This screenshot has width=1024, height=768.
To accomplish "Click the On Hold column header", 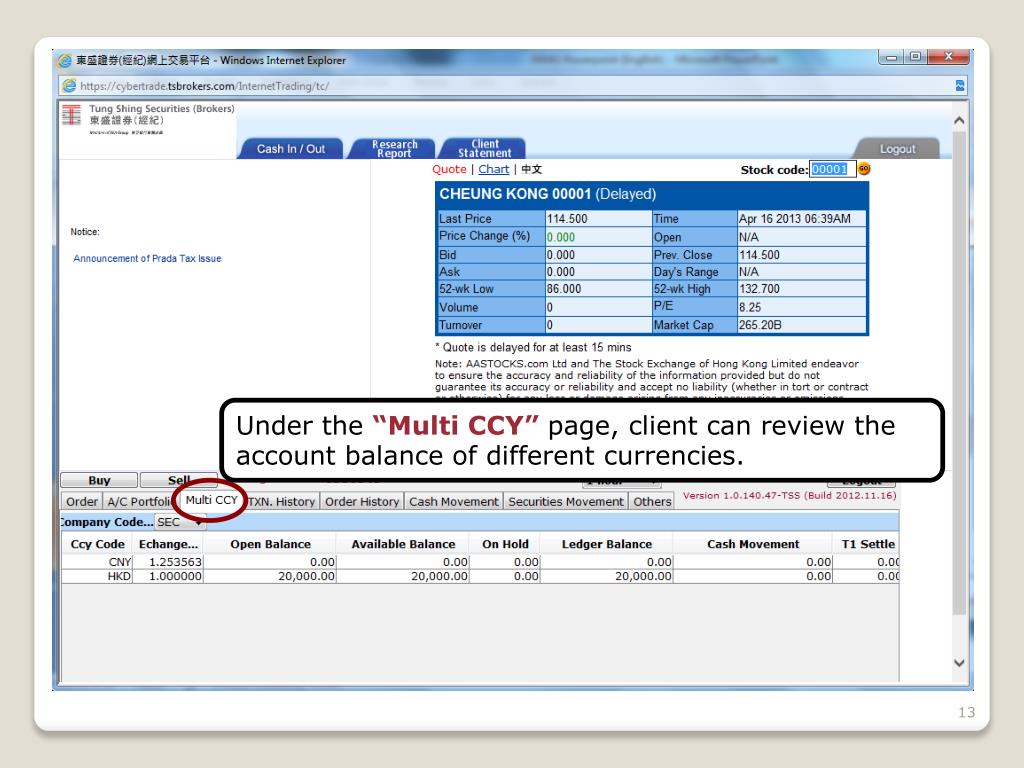I will click(x=505, y=544).
